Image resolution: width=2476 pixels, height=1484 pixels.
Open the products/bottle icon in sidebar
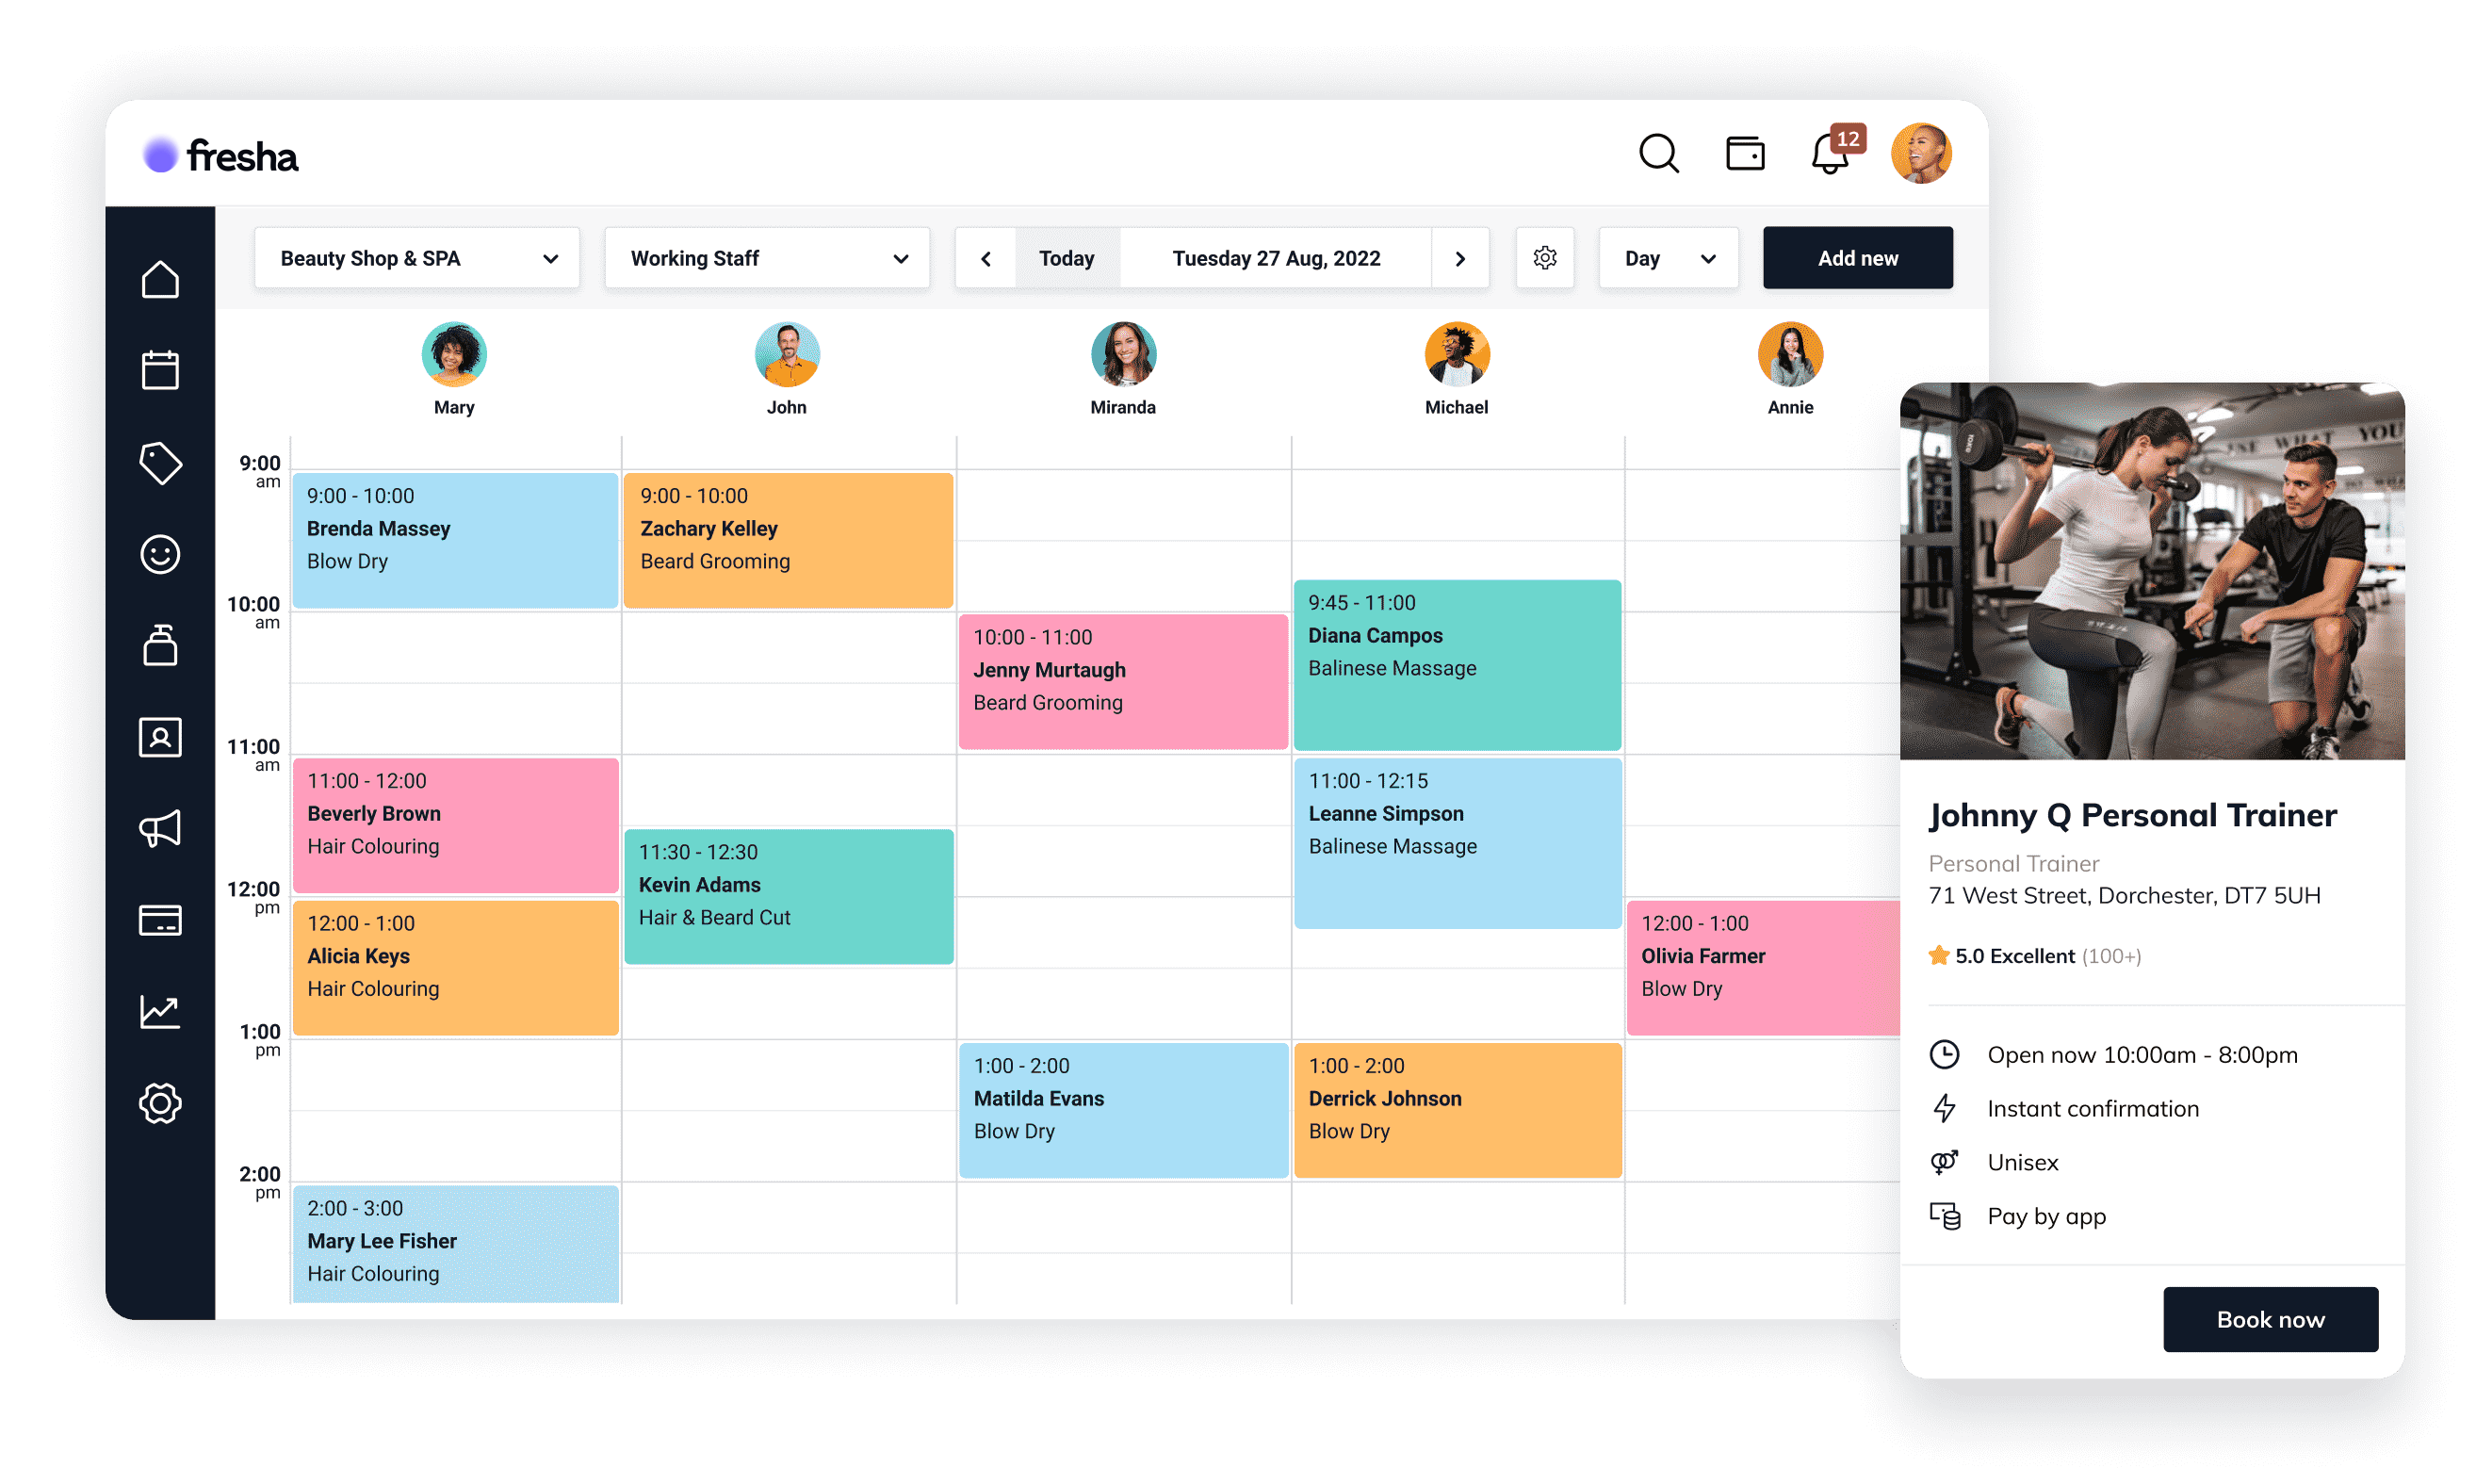pos(157,644)
